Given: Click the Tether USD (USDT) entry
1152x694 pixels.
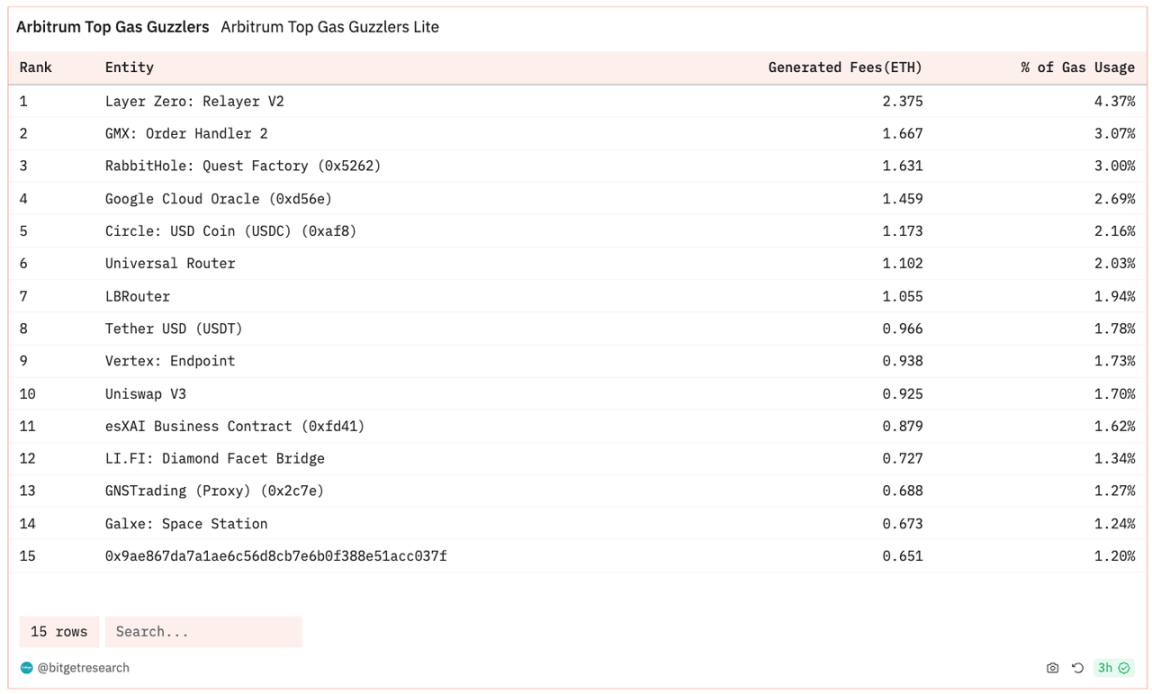Looking at the screenshot, I should (173, 328).
